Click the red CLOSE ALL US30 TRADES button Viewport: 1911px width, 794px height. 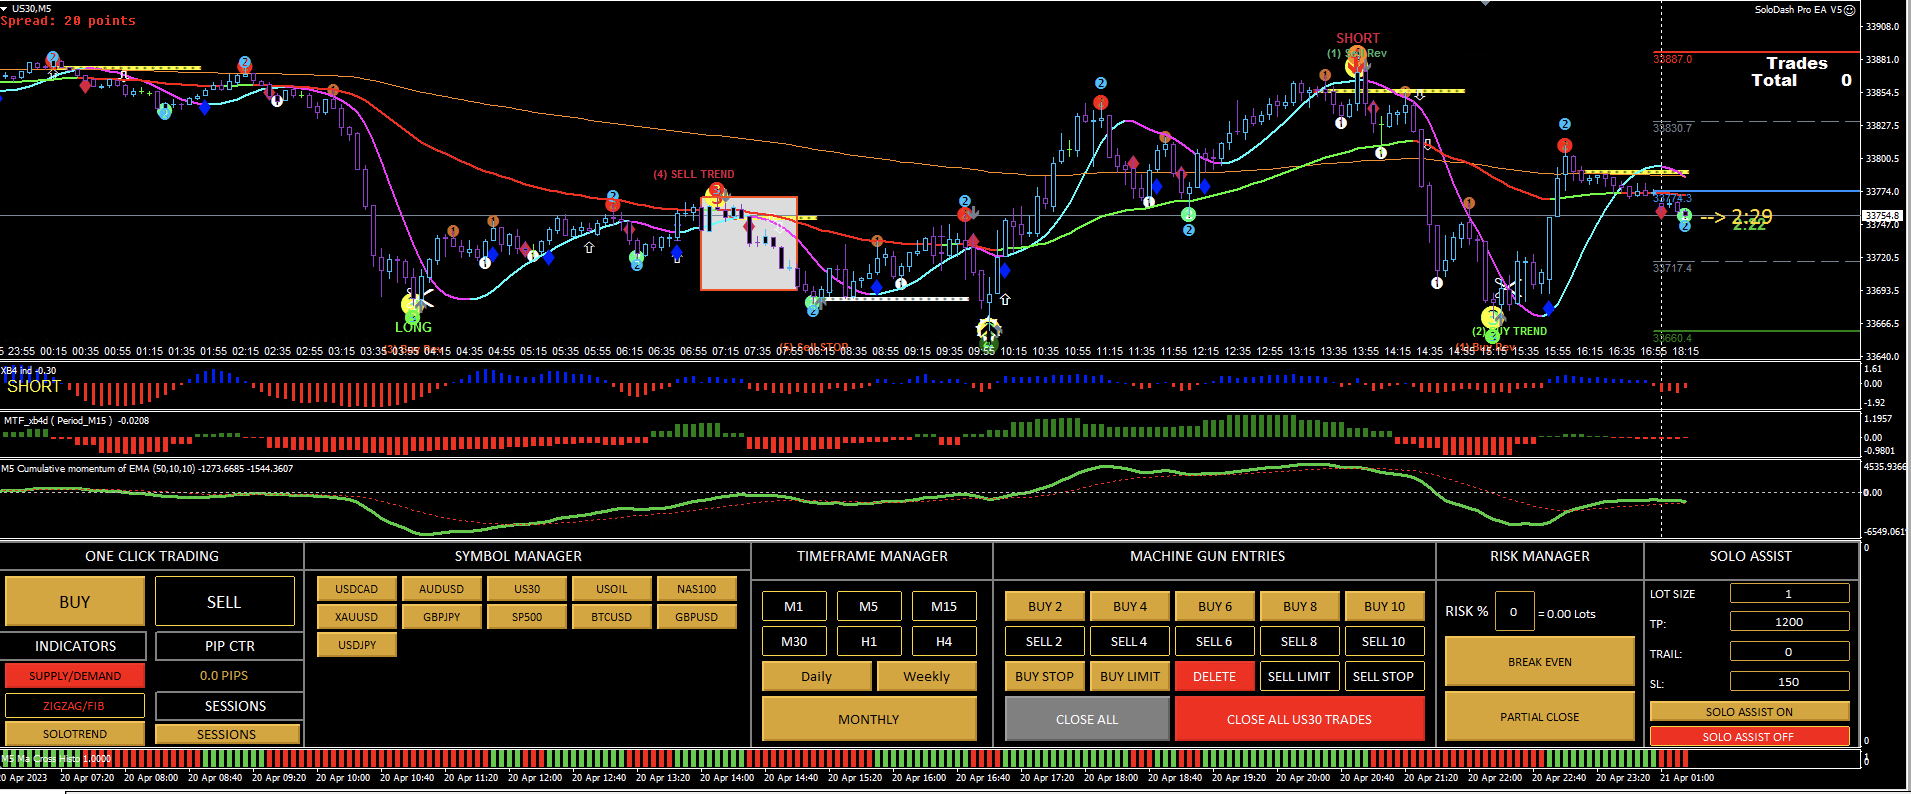(x=1299, y=719)
